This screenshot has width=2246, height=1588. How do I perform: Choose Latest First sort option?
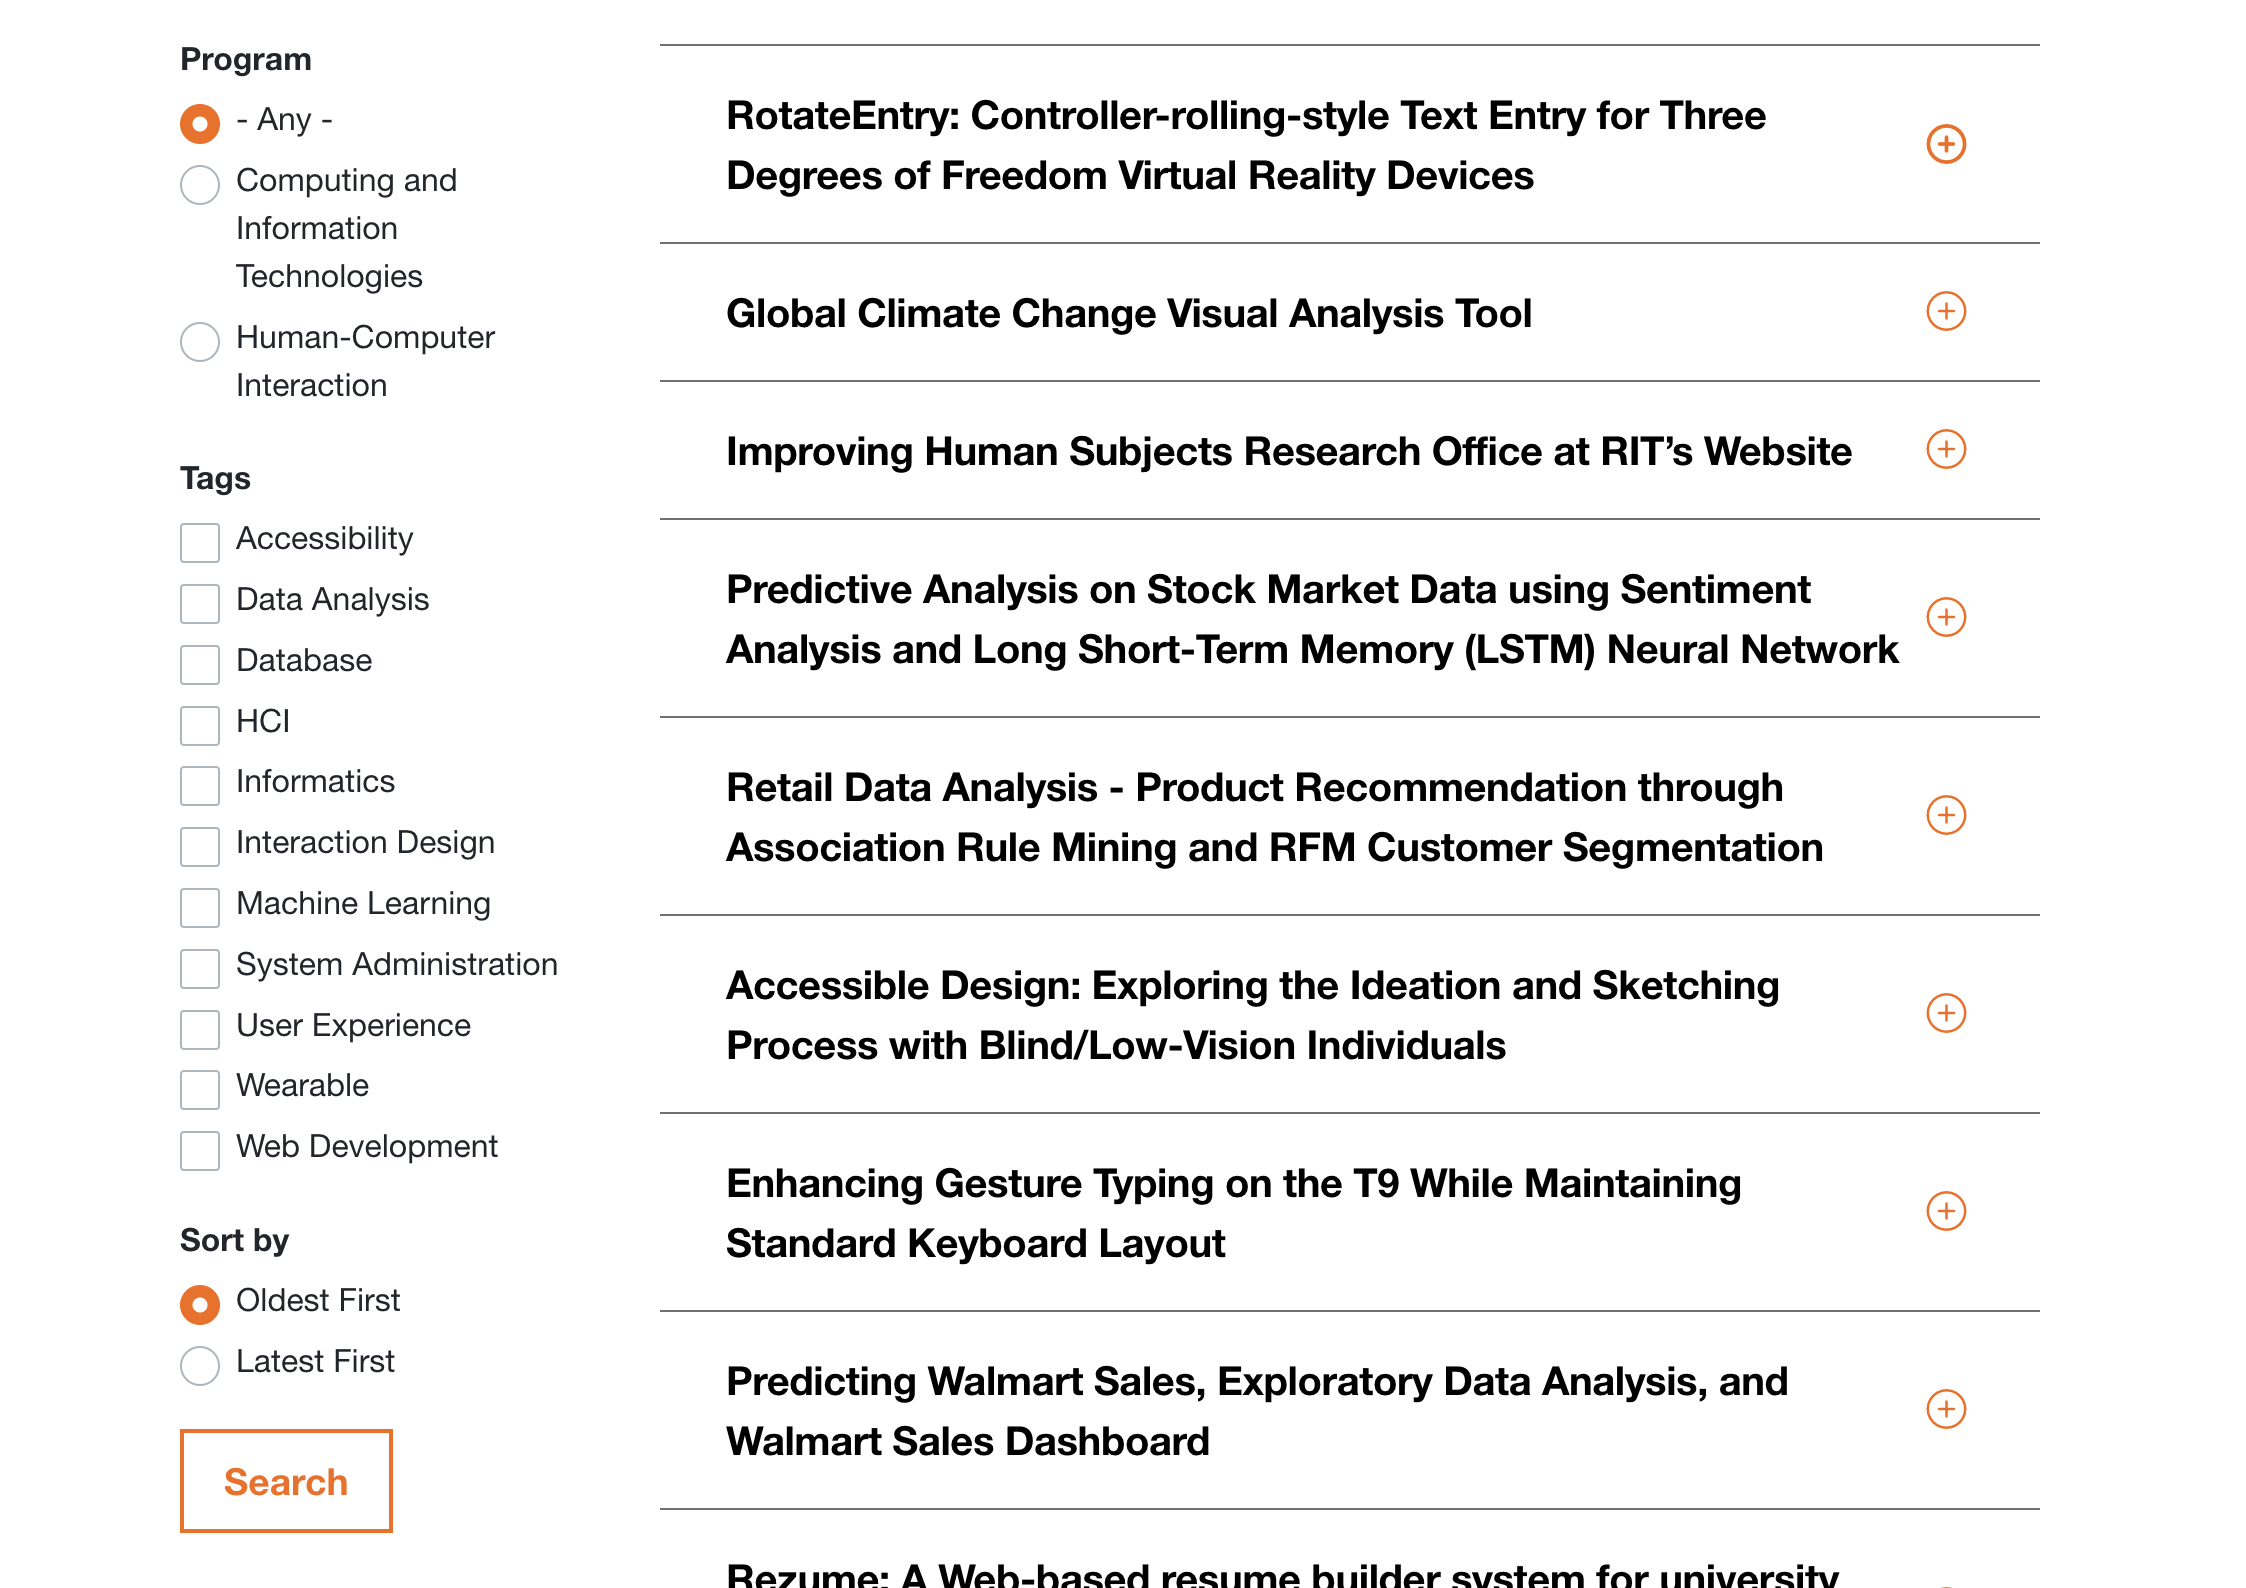coord(200,1365)
